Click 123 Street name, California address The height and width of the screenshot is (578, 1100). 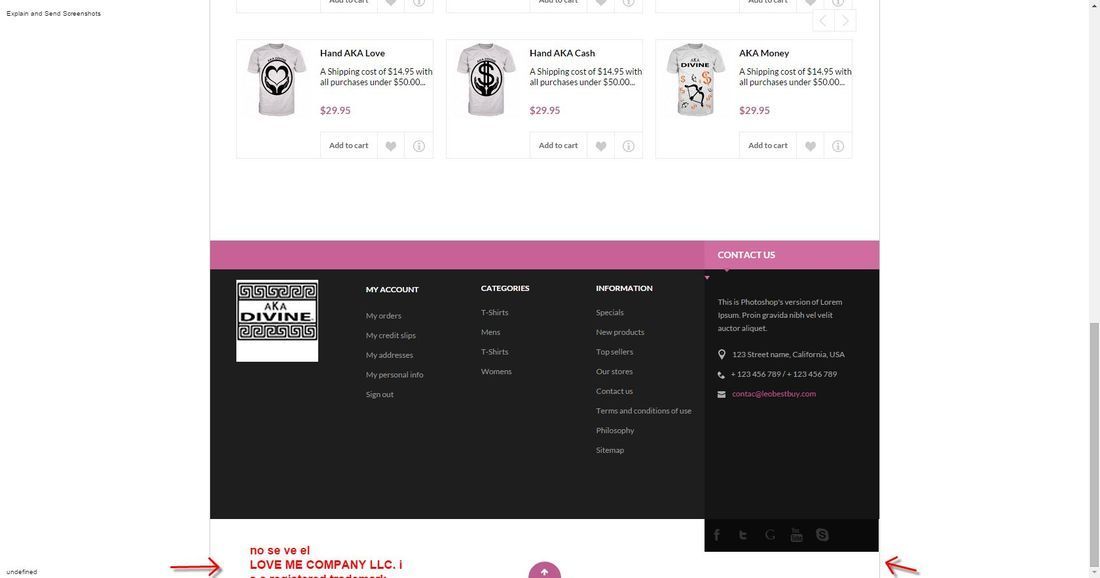point(789,355)
